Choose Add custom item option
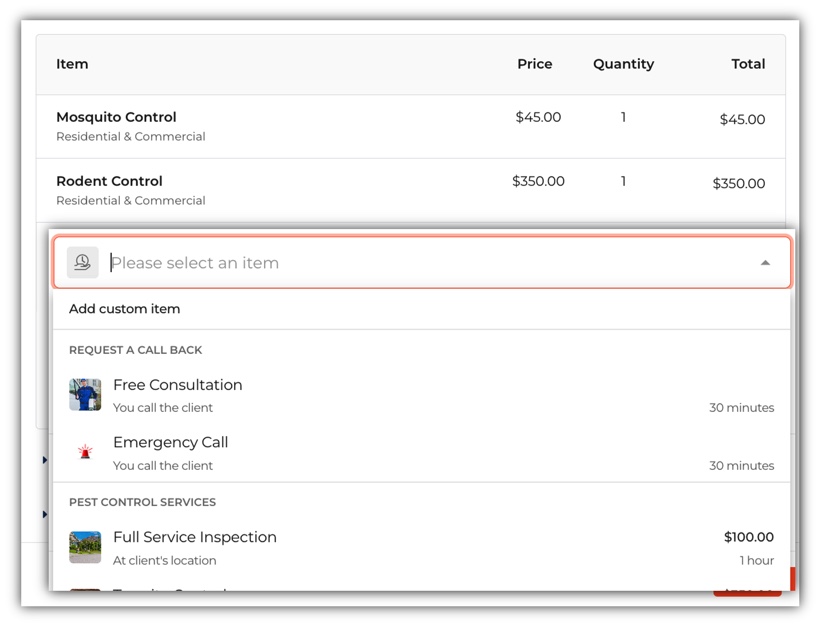824x624 pixels. (x=125, y=309)
